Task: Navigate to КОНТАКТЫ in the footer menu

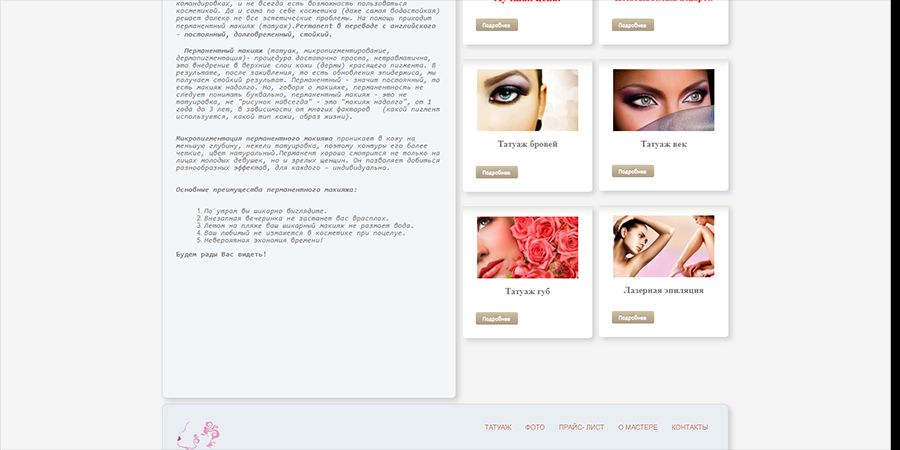Action: click(690, 427)
